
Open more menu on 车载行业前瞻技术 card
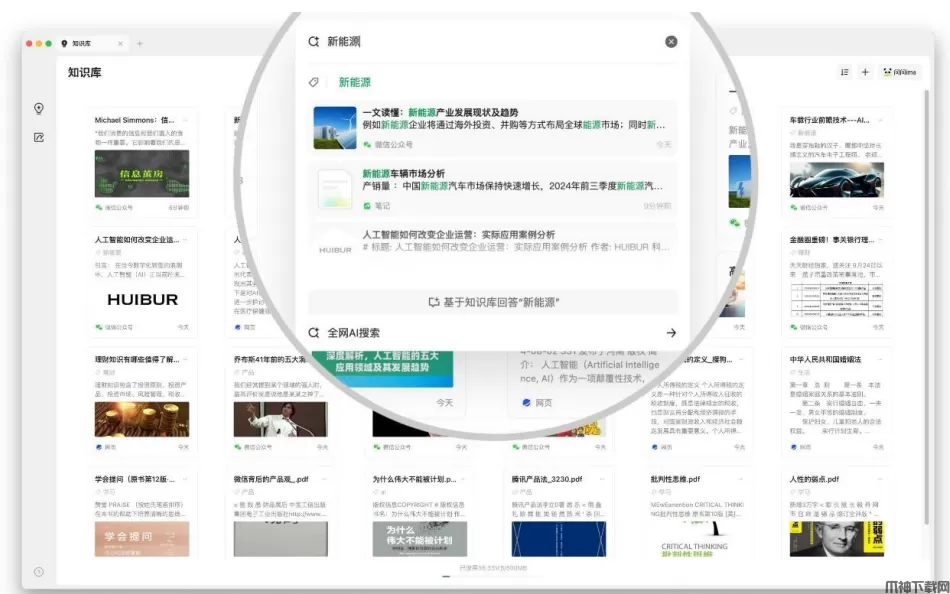(x=880, y=120)
